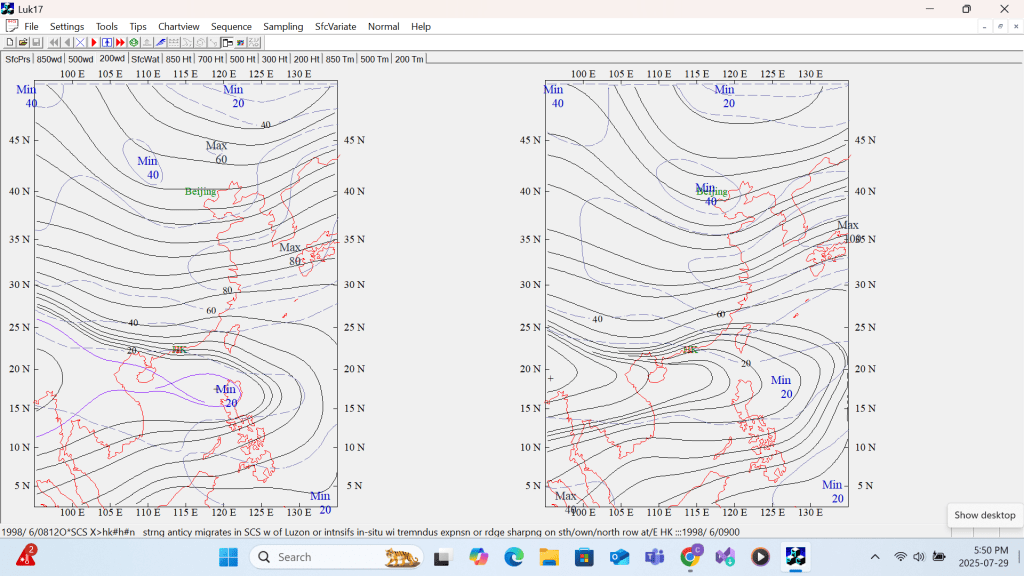Click the multicolor map toolbar icon
1024x576 pixels.
[x=240, y=43]
